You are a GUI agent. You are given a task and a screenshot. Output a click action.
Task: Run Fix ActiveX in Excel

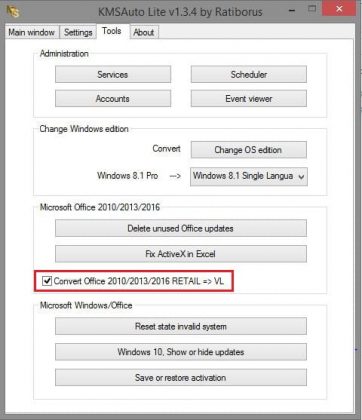coord(181,254)
